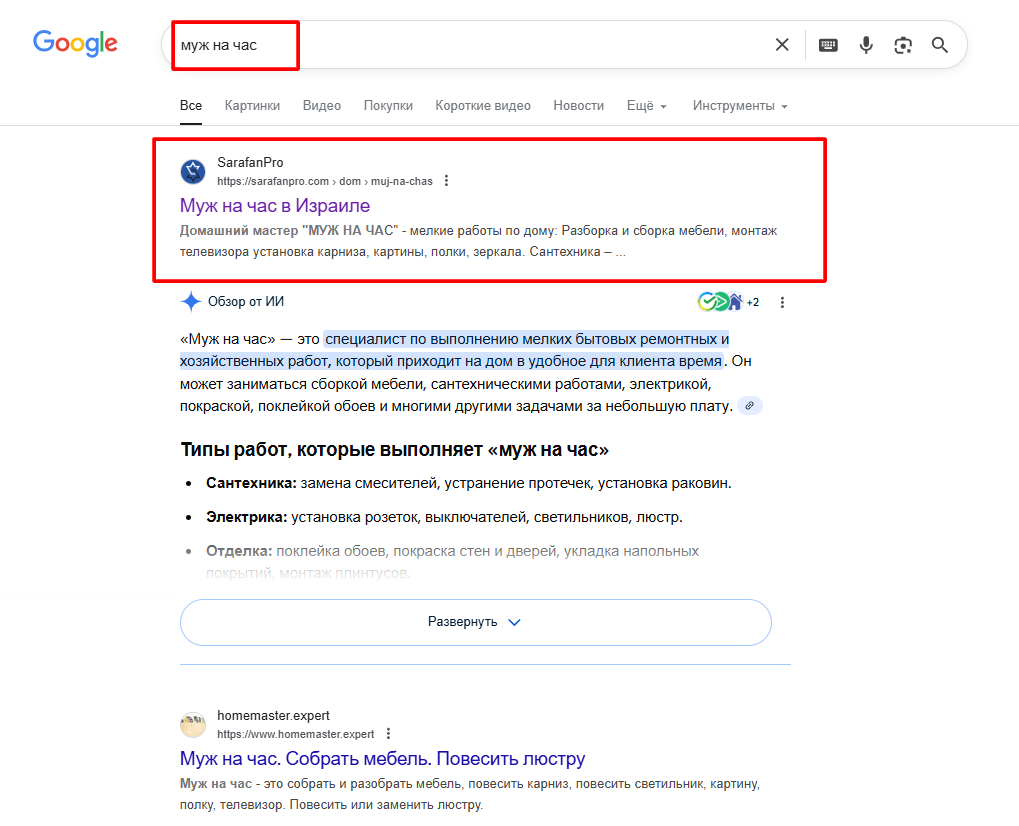Open search by image camera icon
1019x826 pixels.
click(x=903, y=45)
